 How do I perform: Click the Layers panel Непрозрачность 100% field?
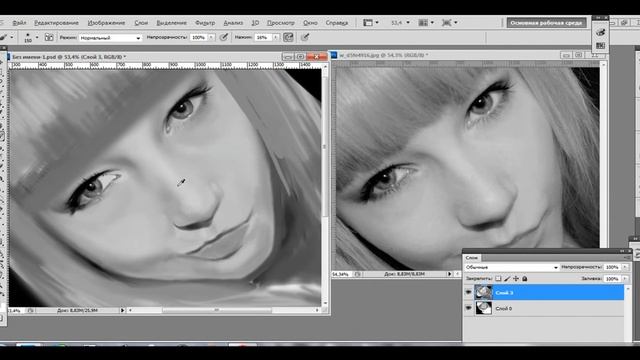point(612,267)
